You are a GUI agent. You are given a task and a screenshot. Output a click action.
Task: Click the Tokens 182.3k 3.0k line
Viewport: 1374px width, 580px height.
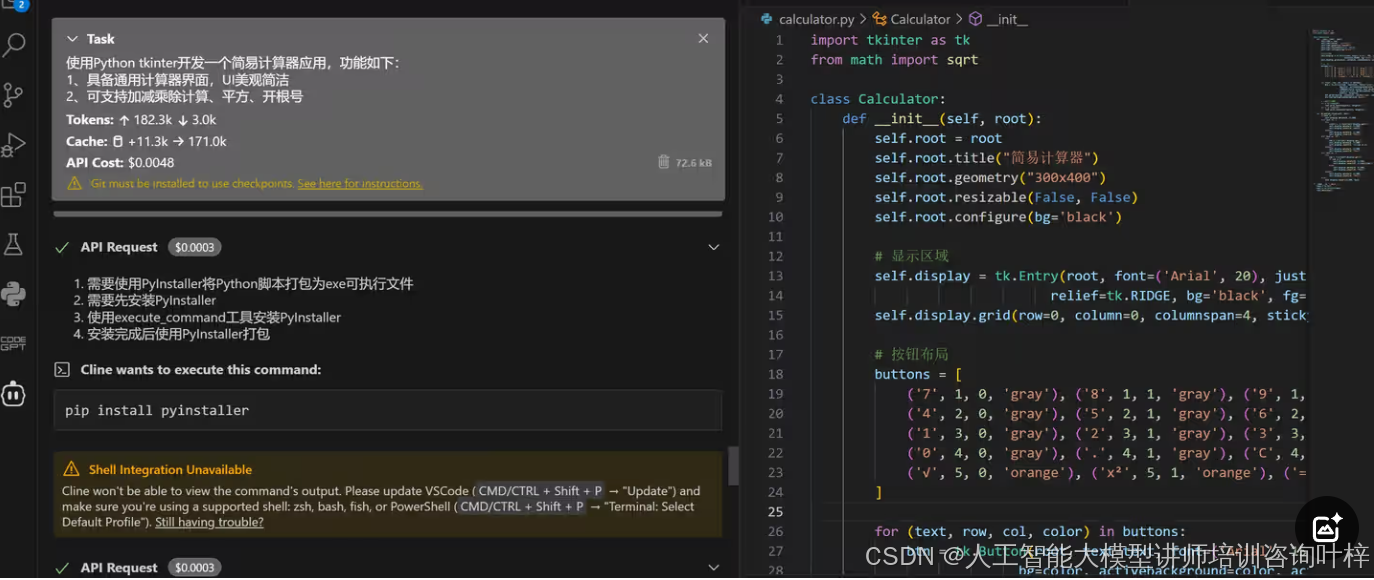click(141, 120)
